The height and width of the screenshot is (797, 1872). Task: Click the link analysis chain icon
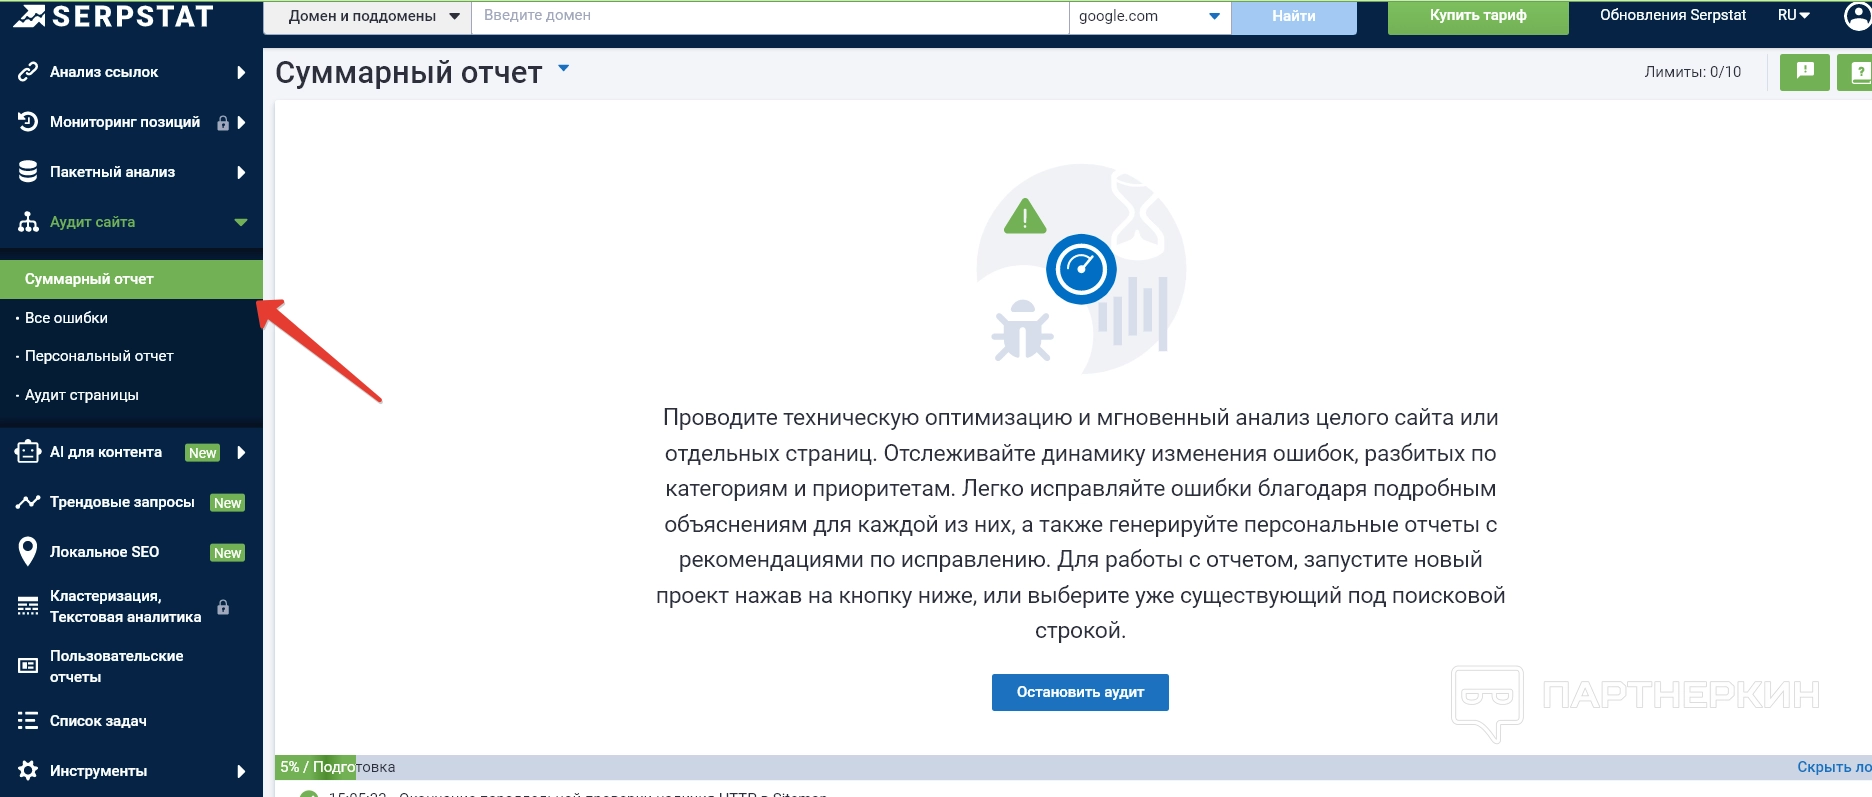click(28, 72)
